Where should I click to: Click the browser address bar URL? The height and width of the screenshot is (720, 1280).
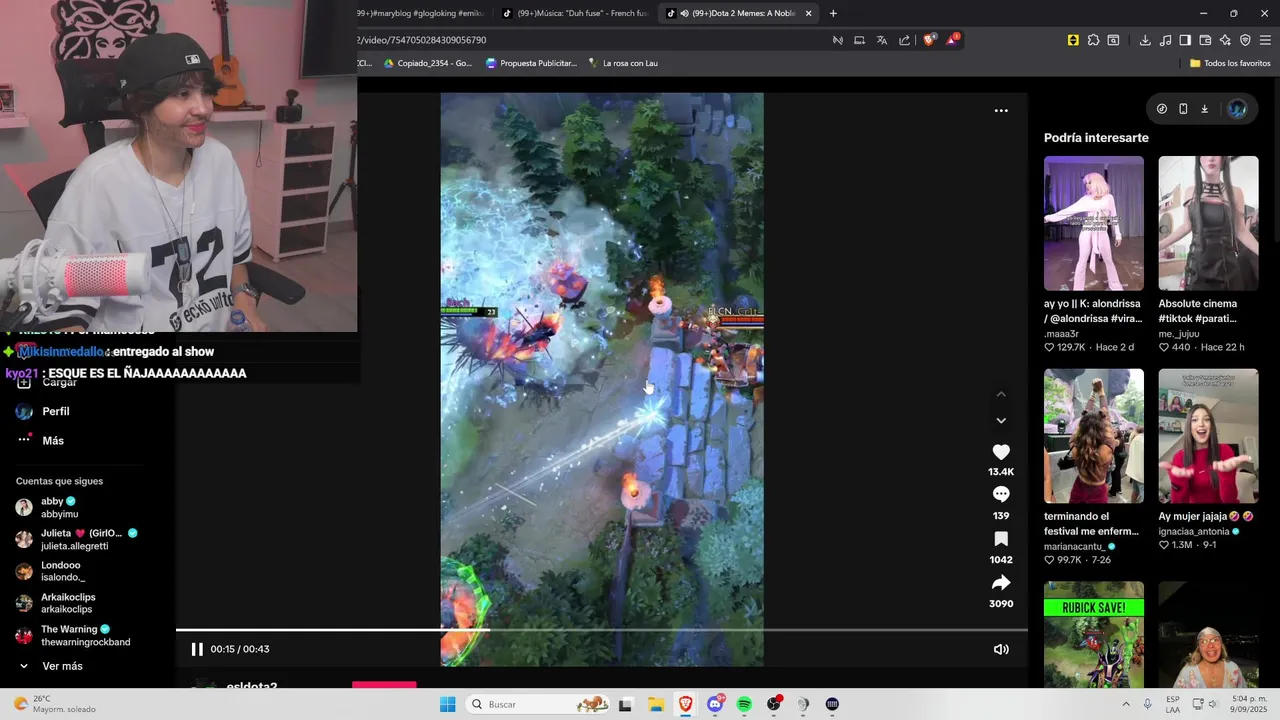click(x=423, y=40)
